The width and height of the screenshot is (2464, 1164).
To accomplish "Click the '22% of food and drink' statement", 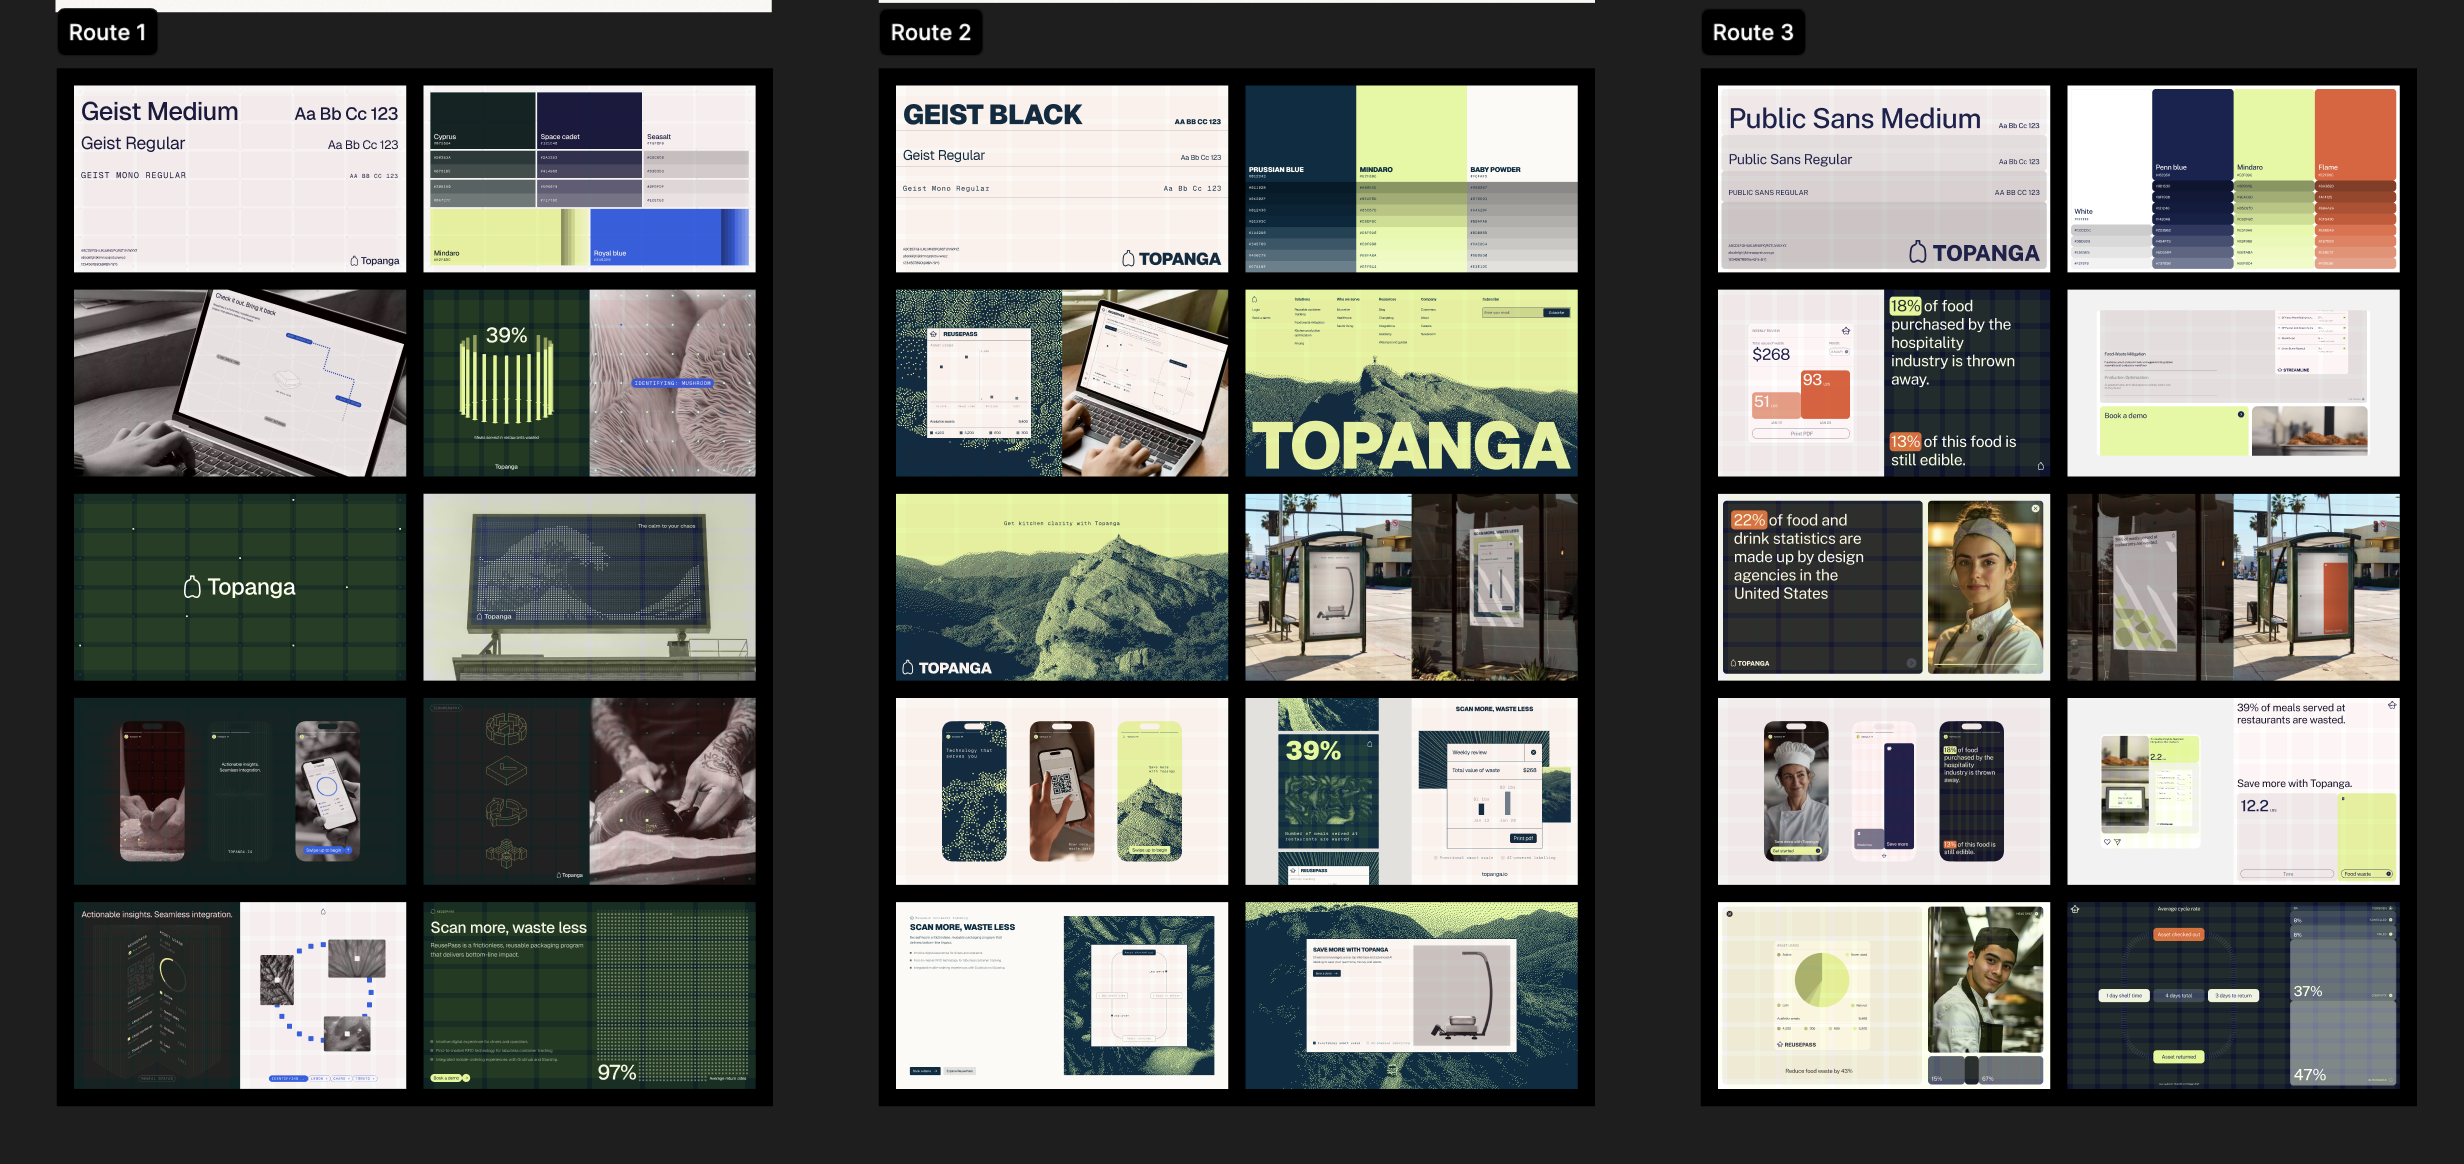I will [1798, 557].
